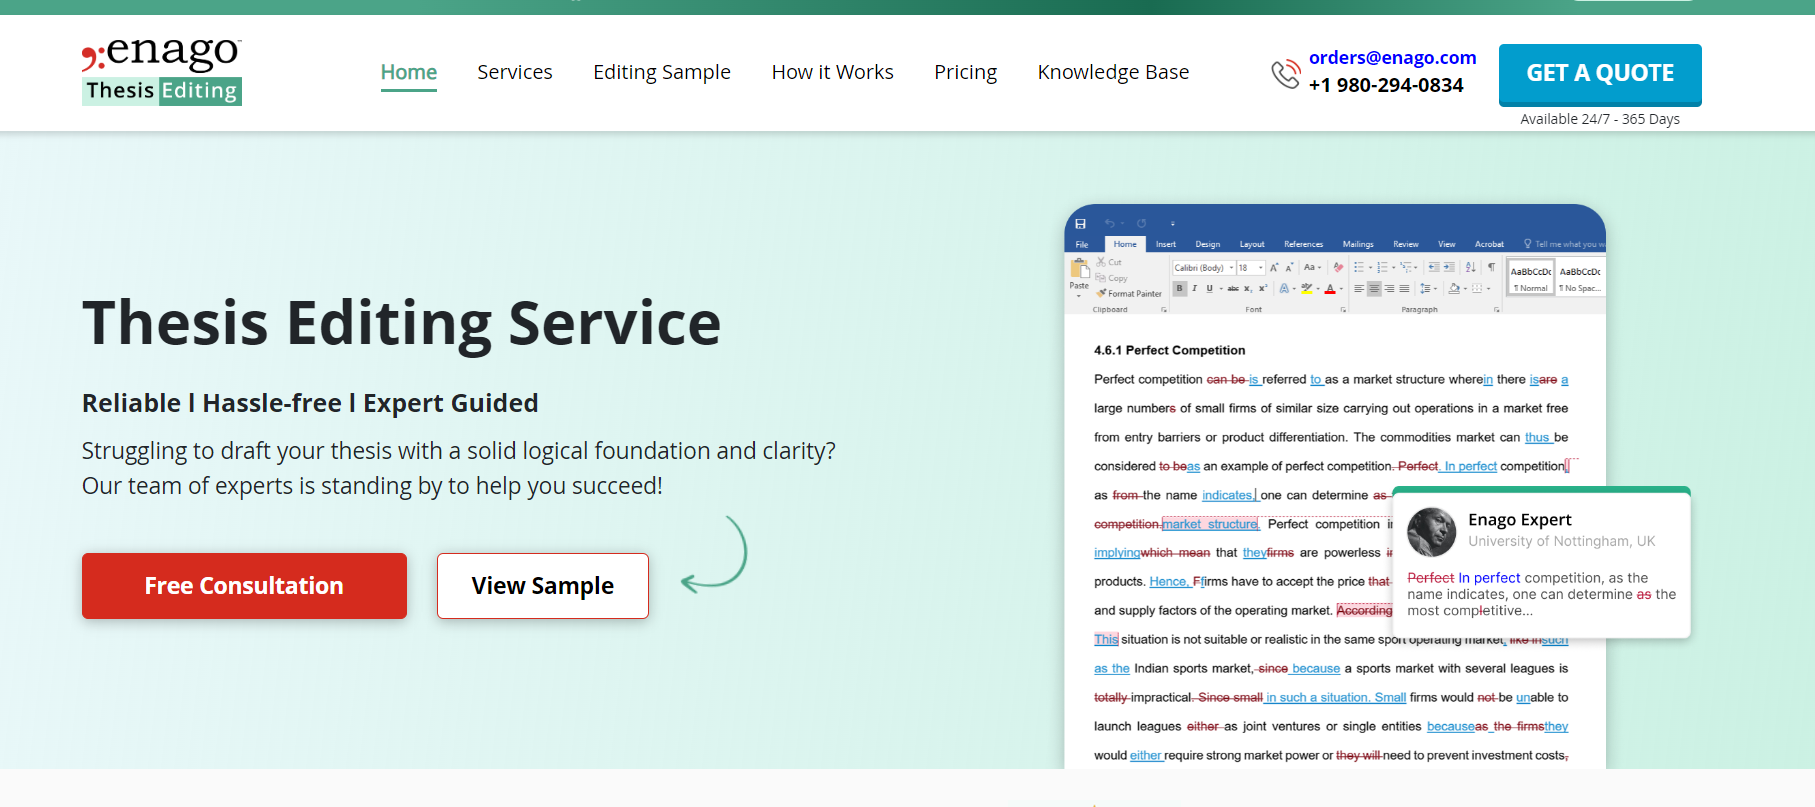1815x807 pixels.
Task: Click Grow Font in the Word sample
Action: click(1274, 267)
